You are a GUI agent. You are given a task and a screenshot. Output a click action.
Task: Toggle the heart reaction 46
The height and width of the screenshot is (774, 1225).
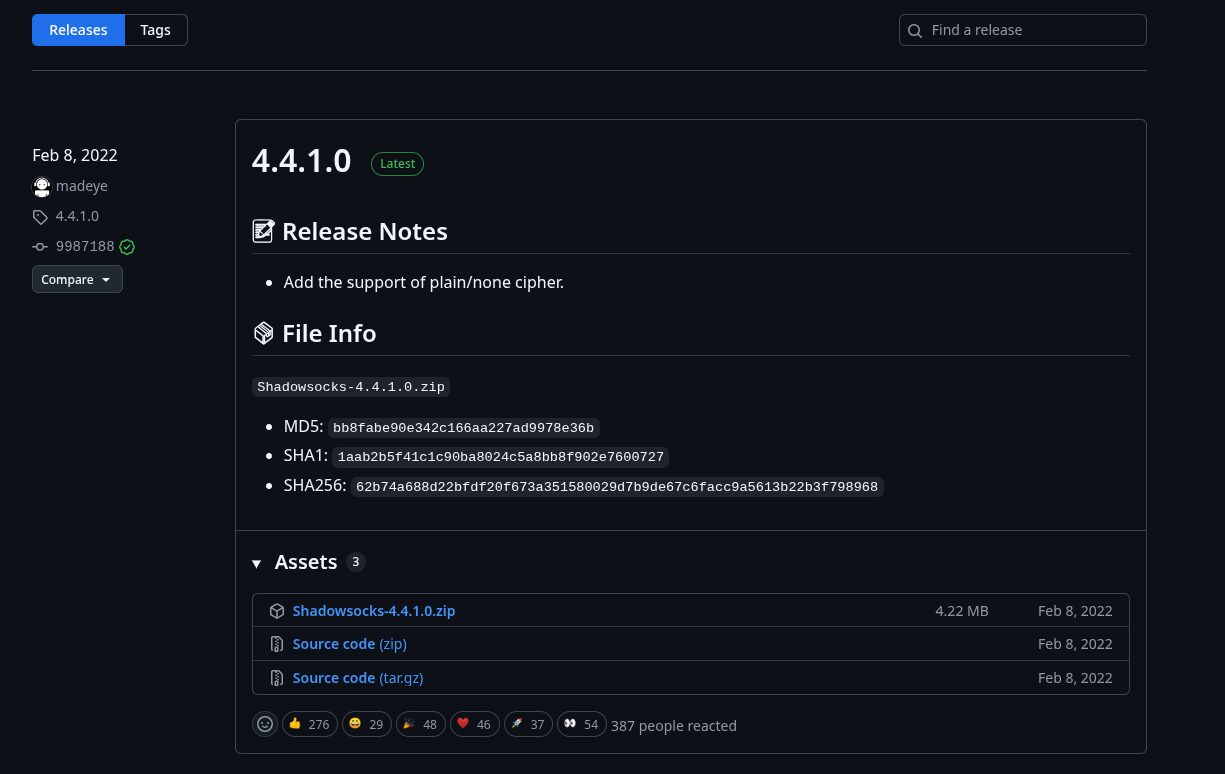pyautogui.click(x=474, y=724)
